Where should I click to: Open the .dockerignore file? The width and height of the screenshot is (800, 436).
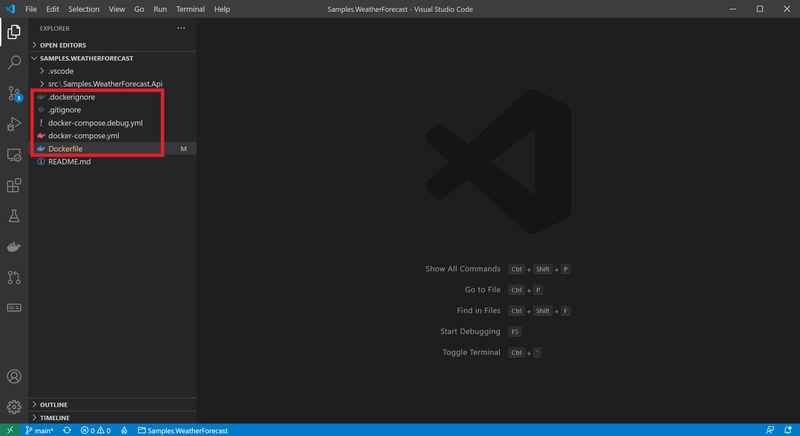[x=112, y=97]
